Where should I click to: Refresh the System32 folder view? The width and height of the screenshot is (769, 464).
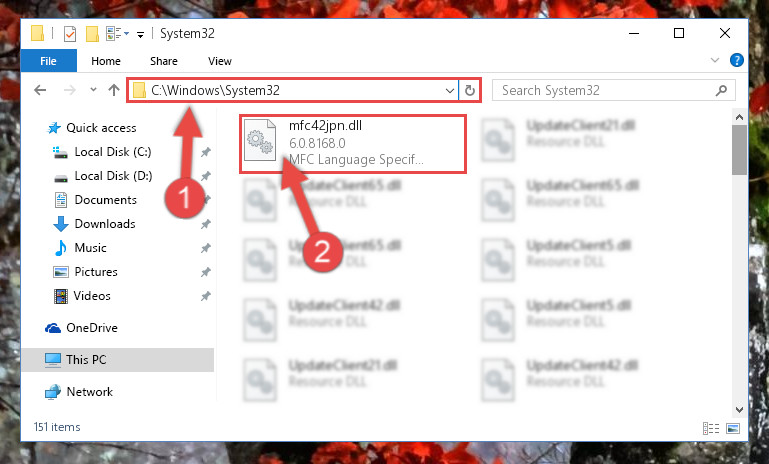(x=469, y=91)
